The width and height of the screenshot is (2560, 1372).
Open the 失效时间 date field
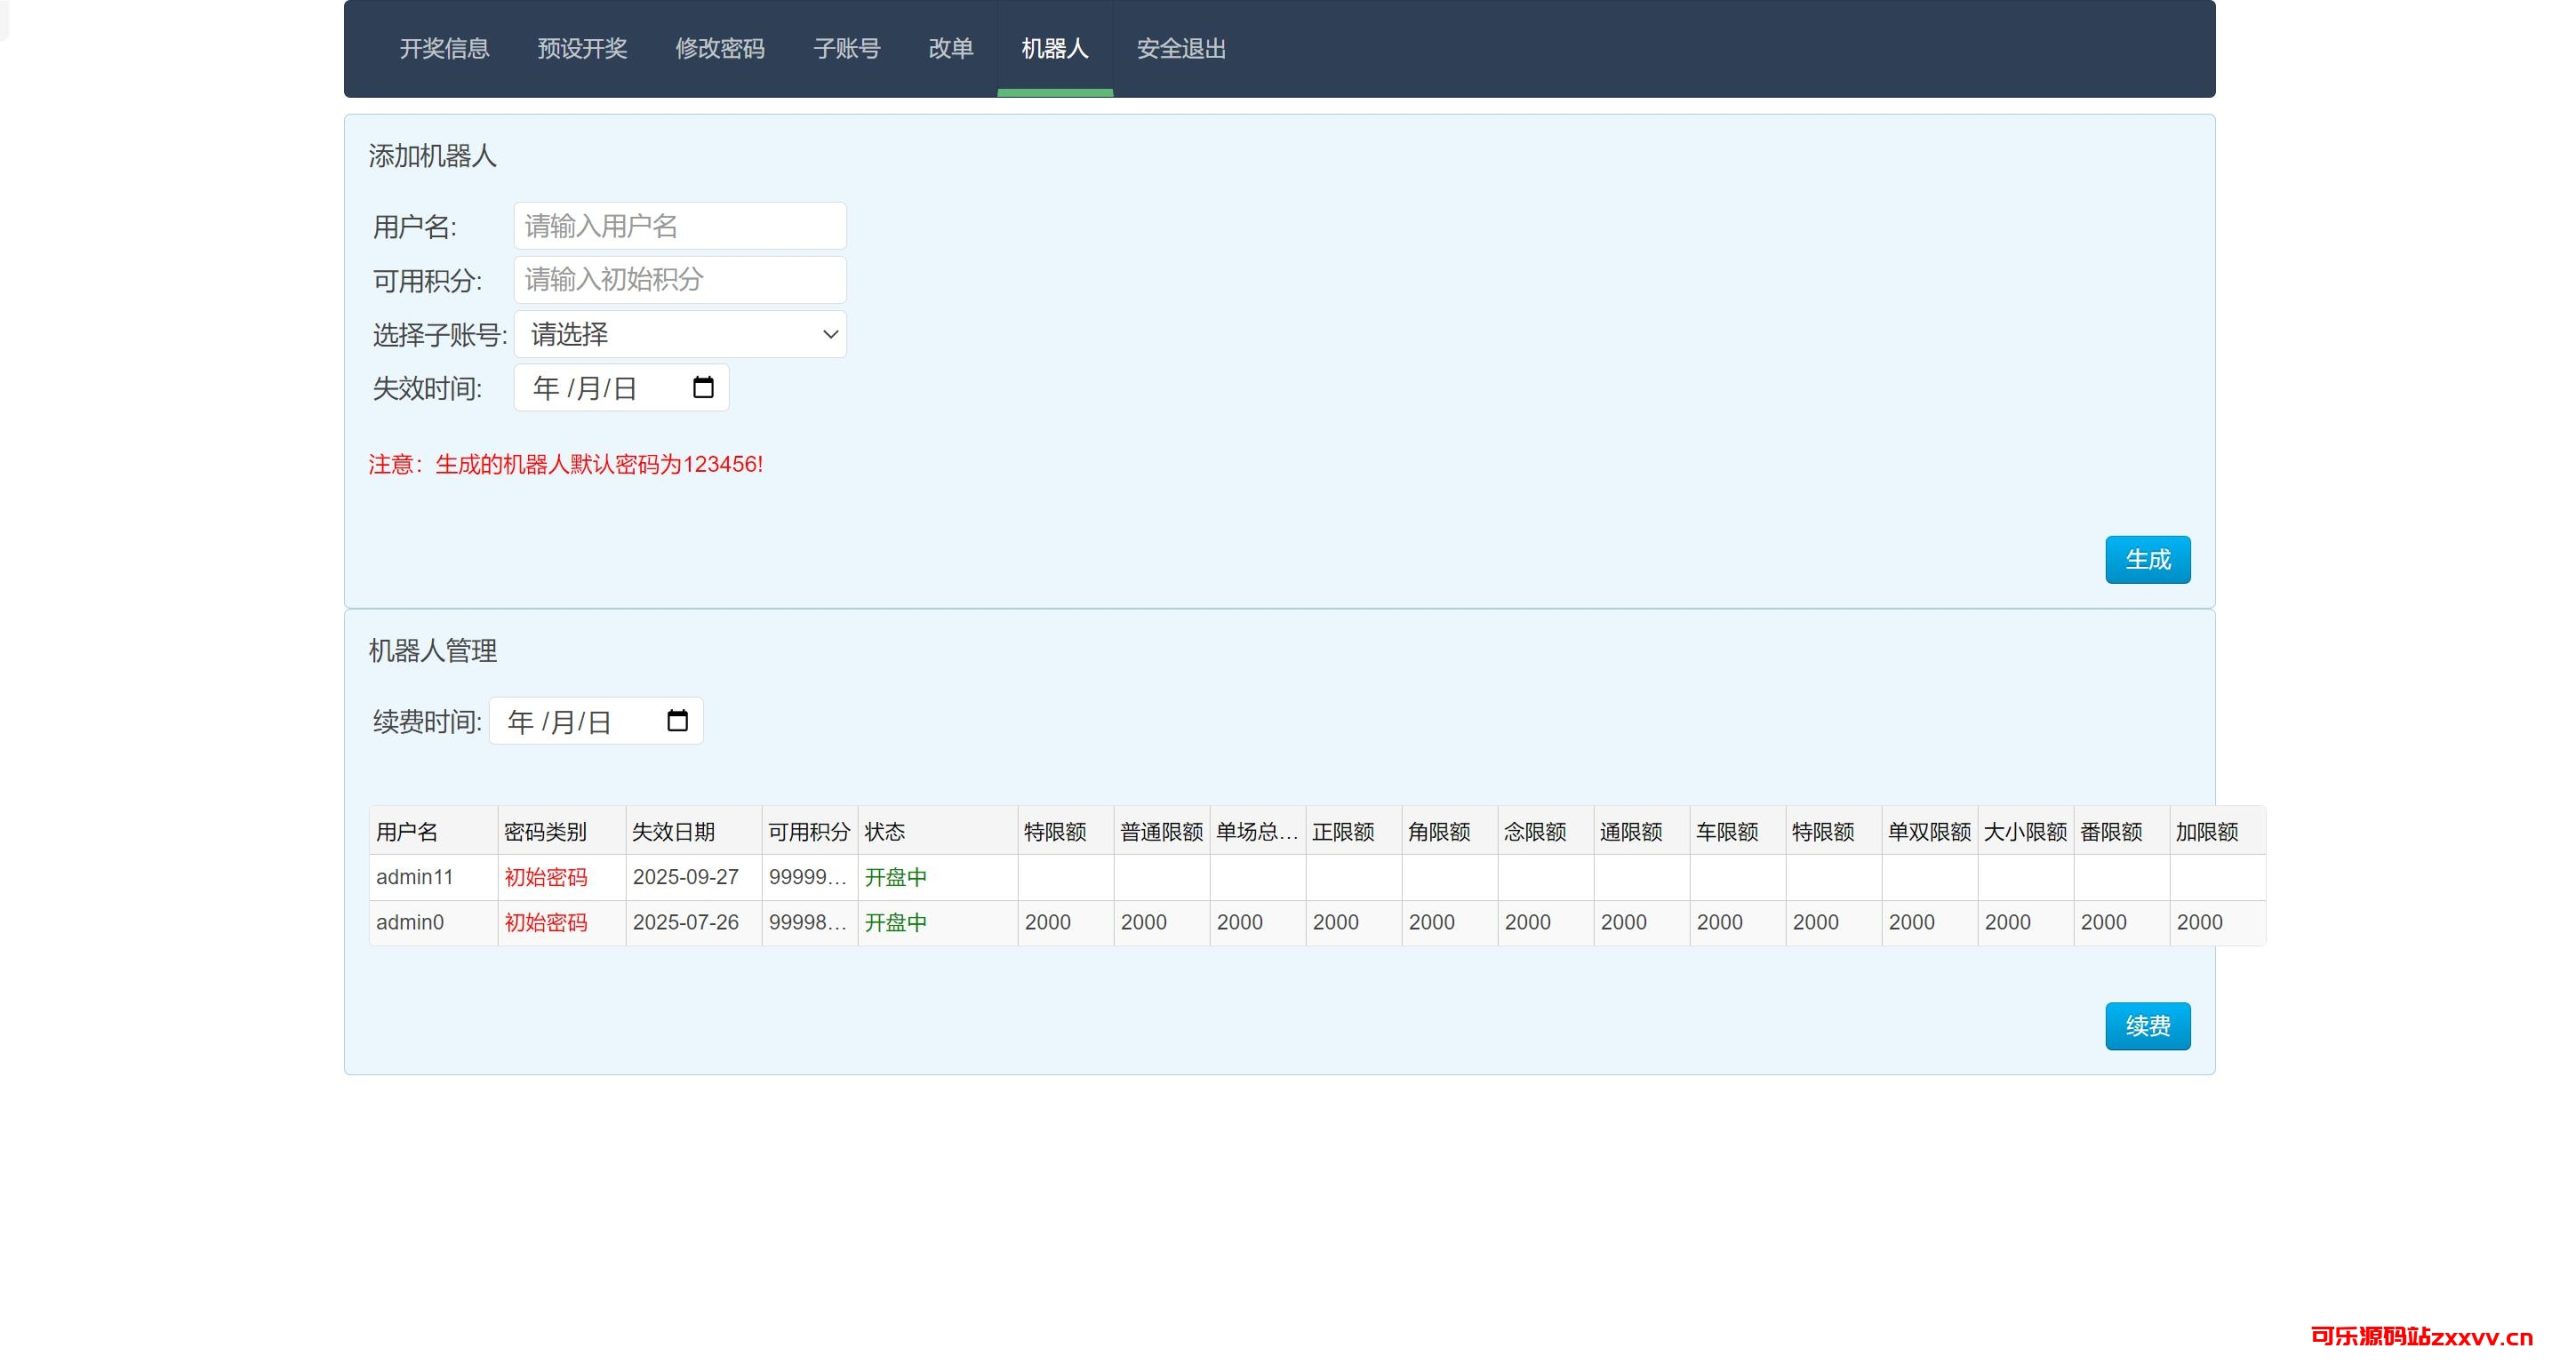pyautogui.click(x=621, y=388)
